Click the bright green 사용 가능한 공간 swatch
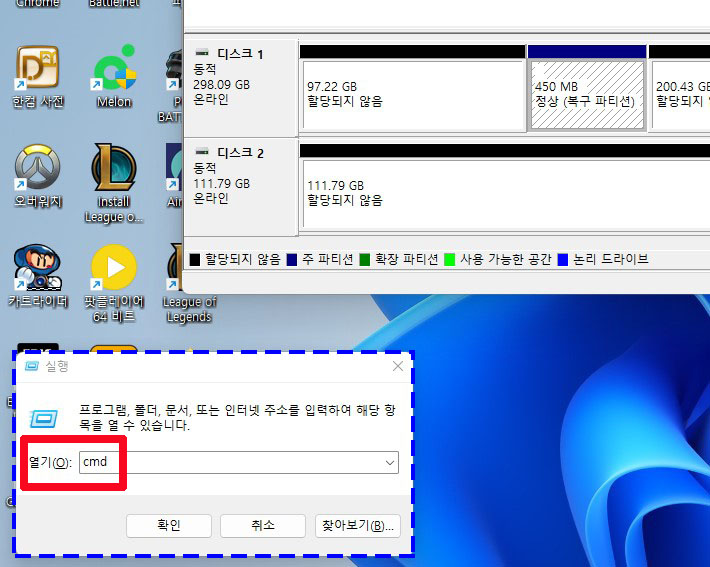Viewport: 710px width, 567px height. coord(450,260)
